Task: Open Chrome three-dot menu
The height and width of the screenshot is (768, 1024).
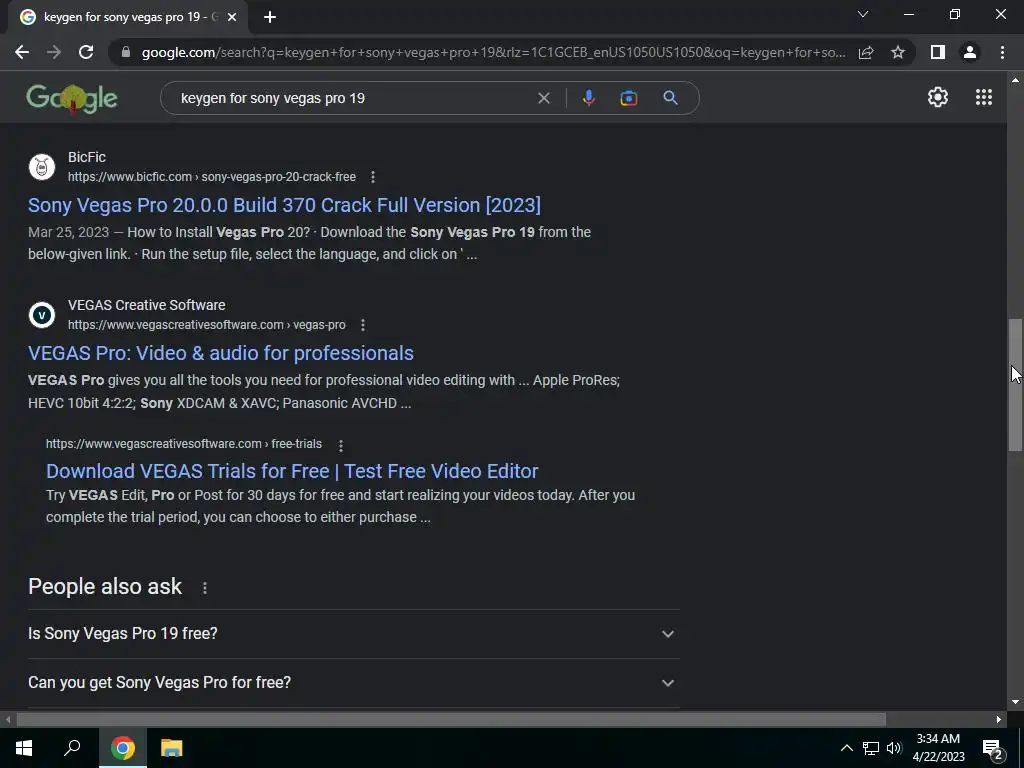Action: click(x=1002, y=52)
